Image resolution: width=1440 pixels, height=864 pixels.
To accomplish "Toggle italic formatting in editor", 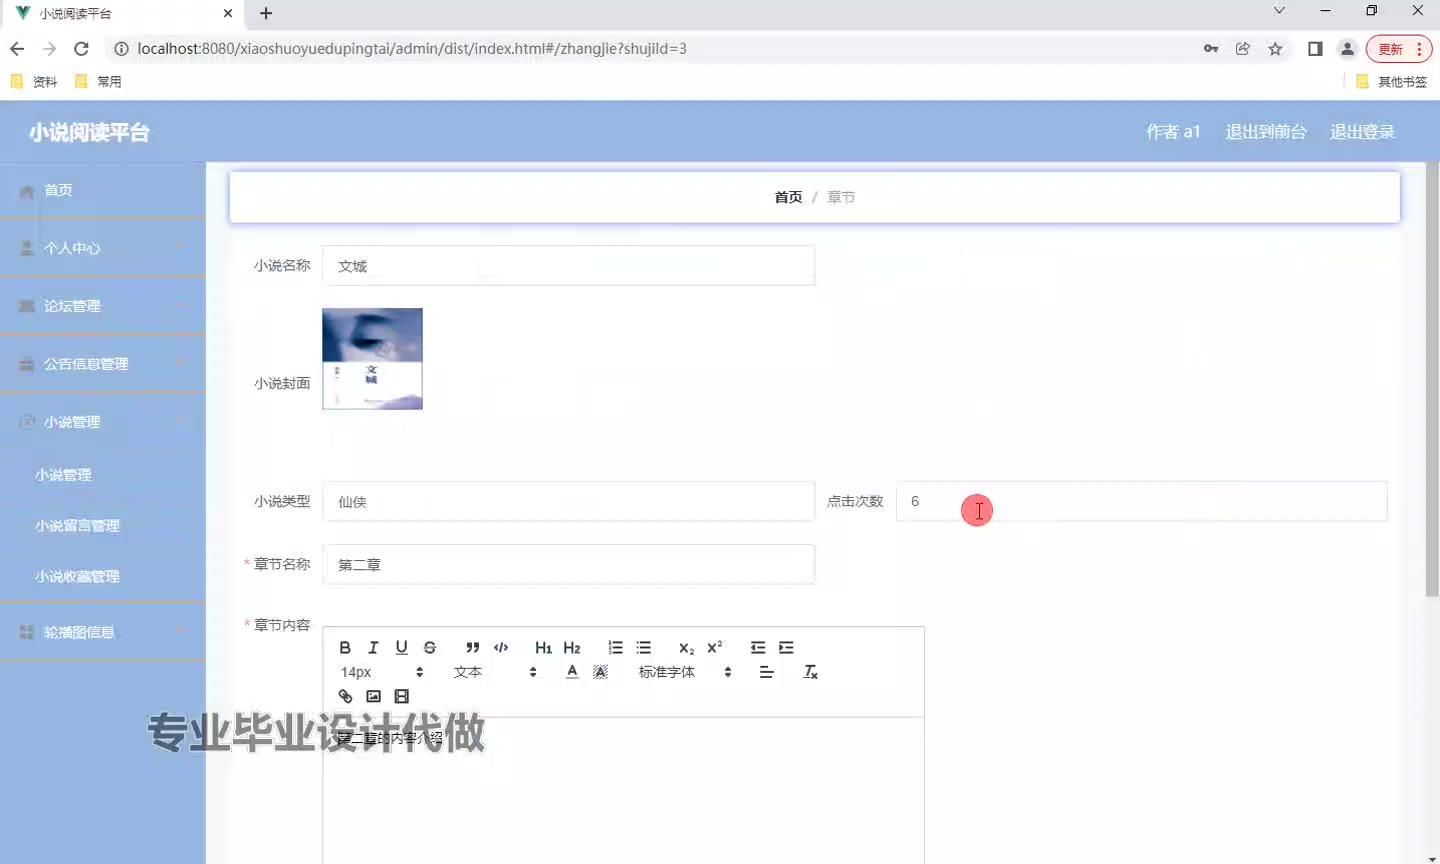I will click(x=373, y=648).
